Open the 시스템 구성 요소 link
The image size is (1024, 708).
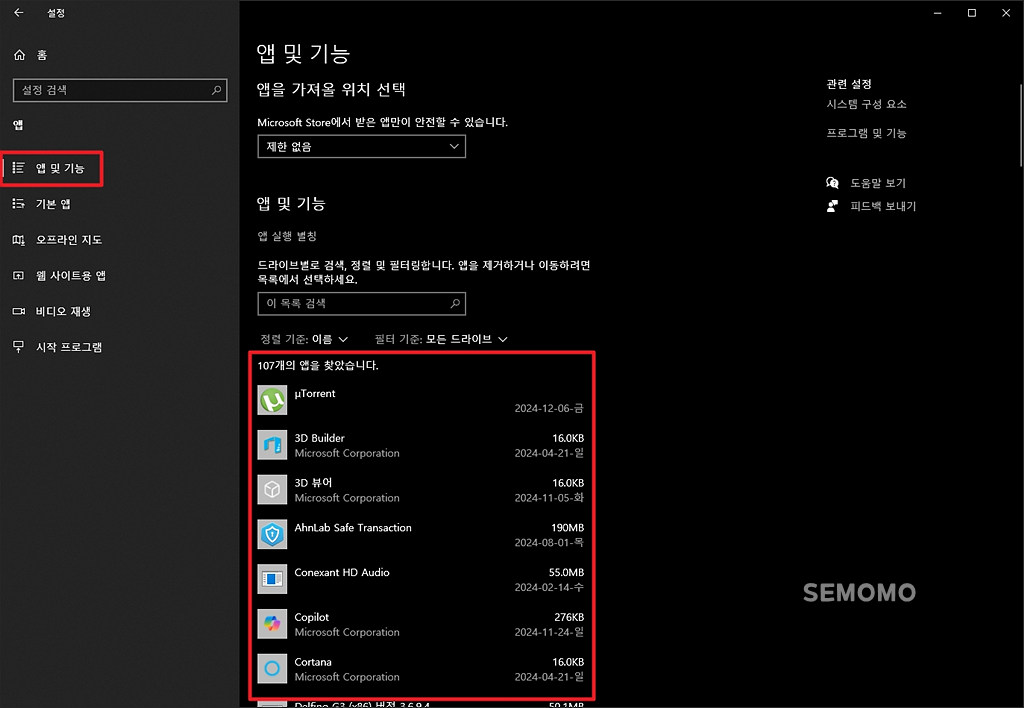866,104
